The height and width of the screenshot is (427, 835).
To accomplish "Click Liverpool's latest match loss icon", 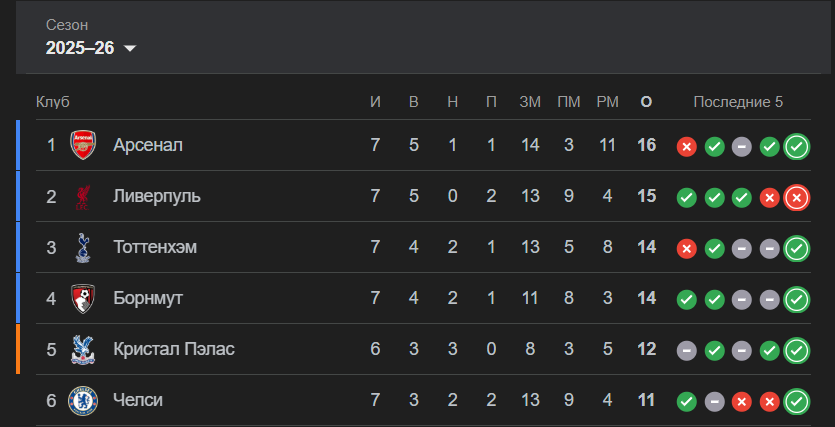I will [797, 199].
